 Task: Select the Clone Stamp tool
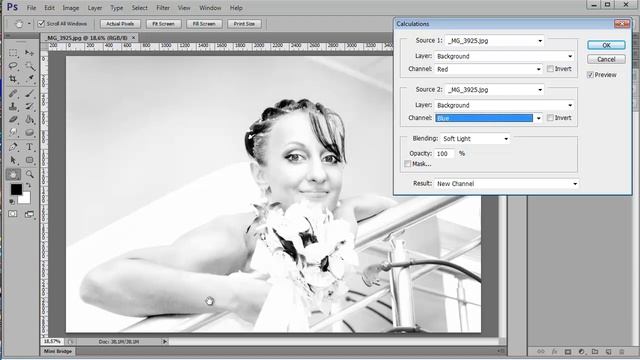pyautogui.click(x=13, y=107)
